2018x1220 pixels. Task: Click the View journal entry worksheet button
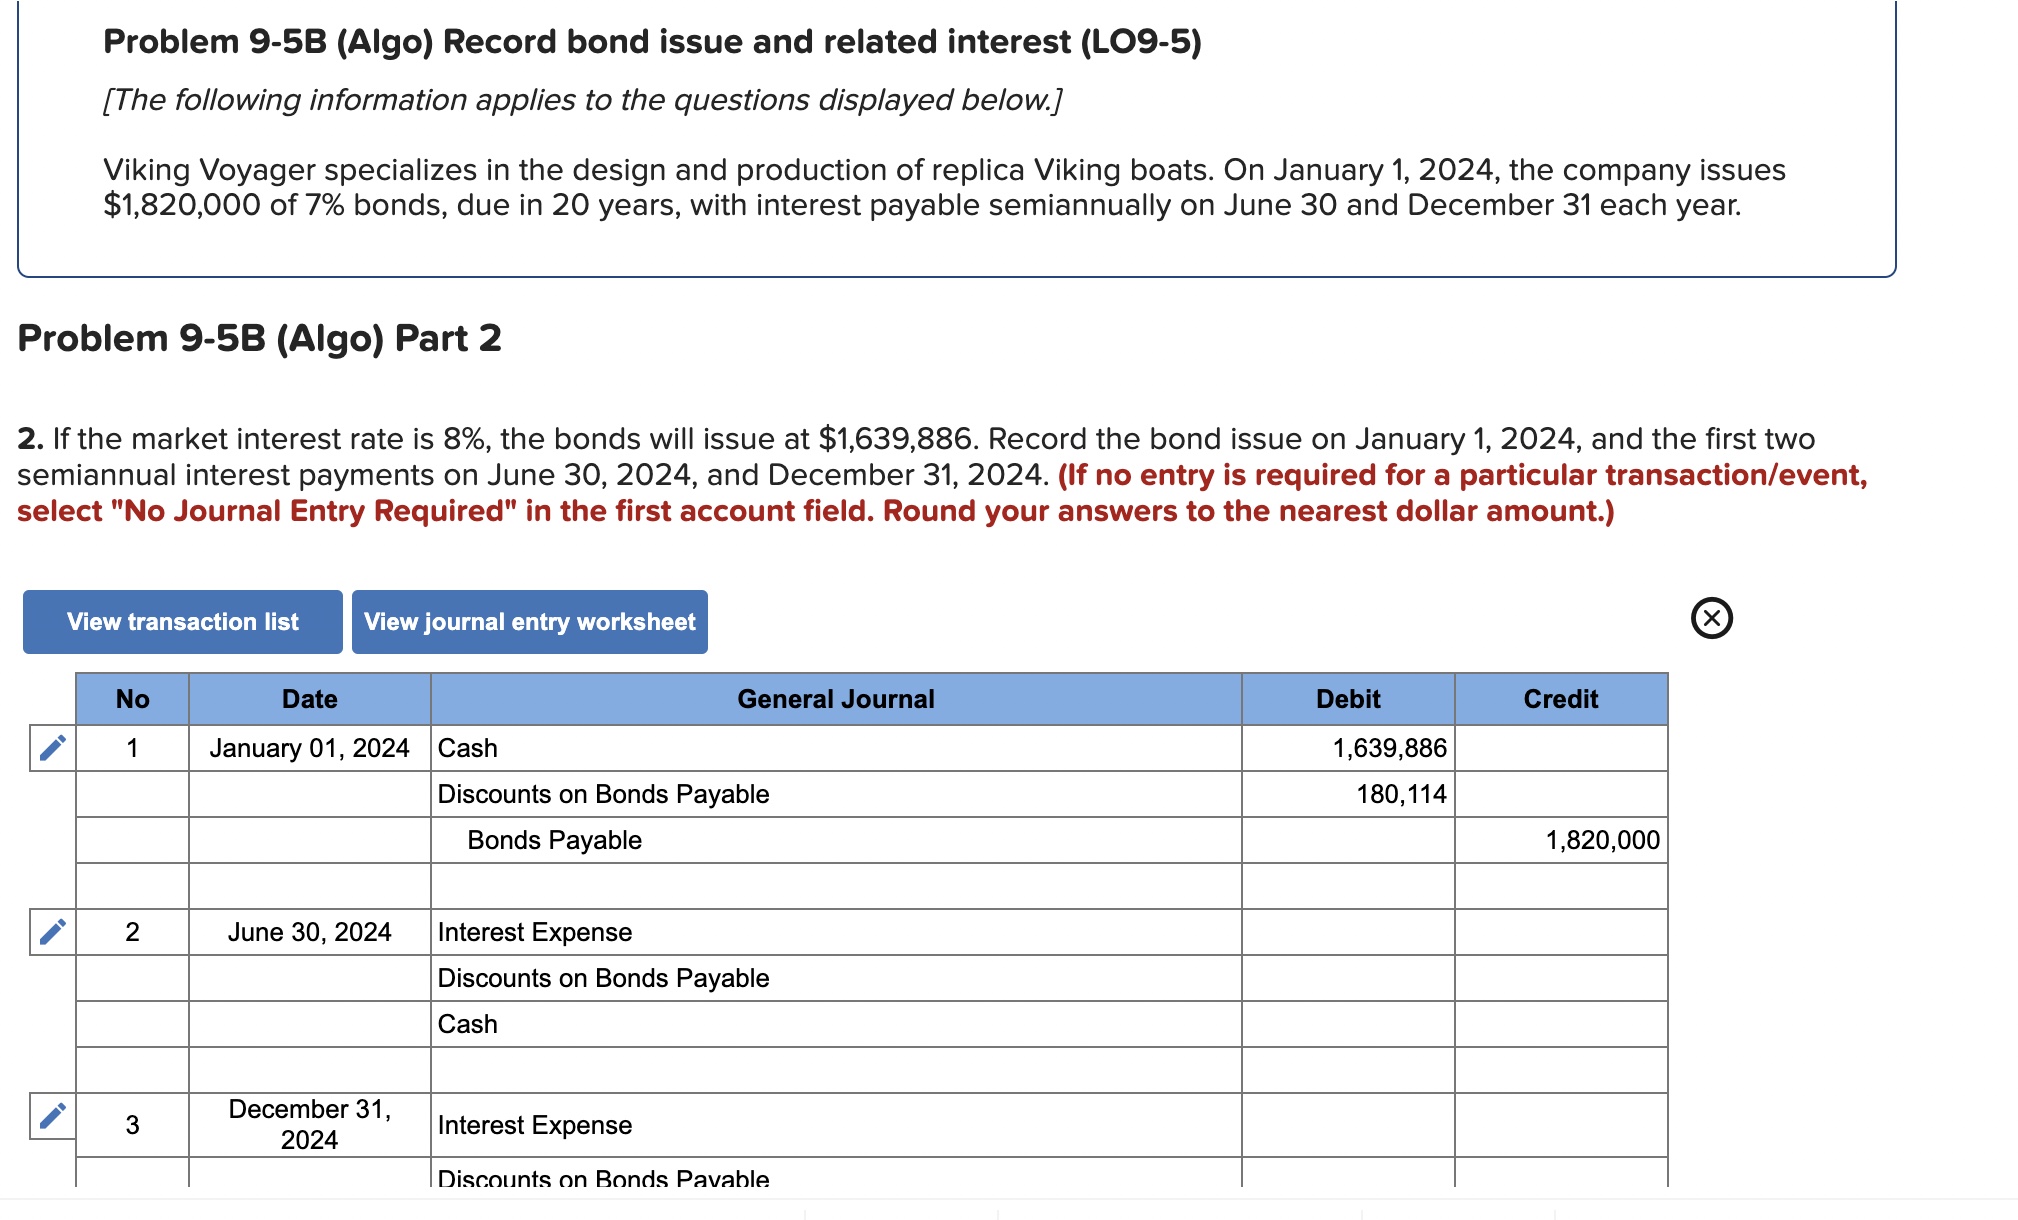click(x=529, y=621)
